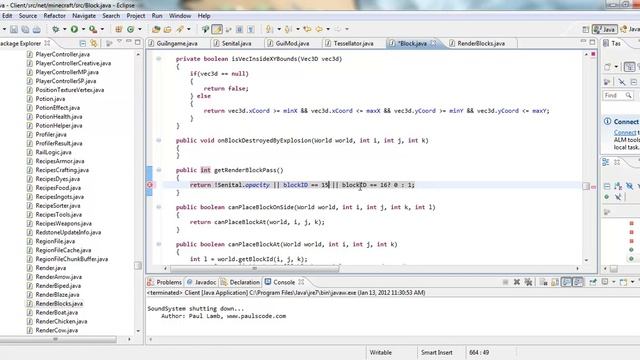Close the Block.java editor tab
This screenshot has width=640, height=360.
click(x=433, y=43)
